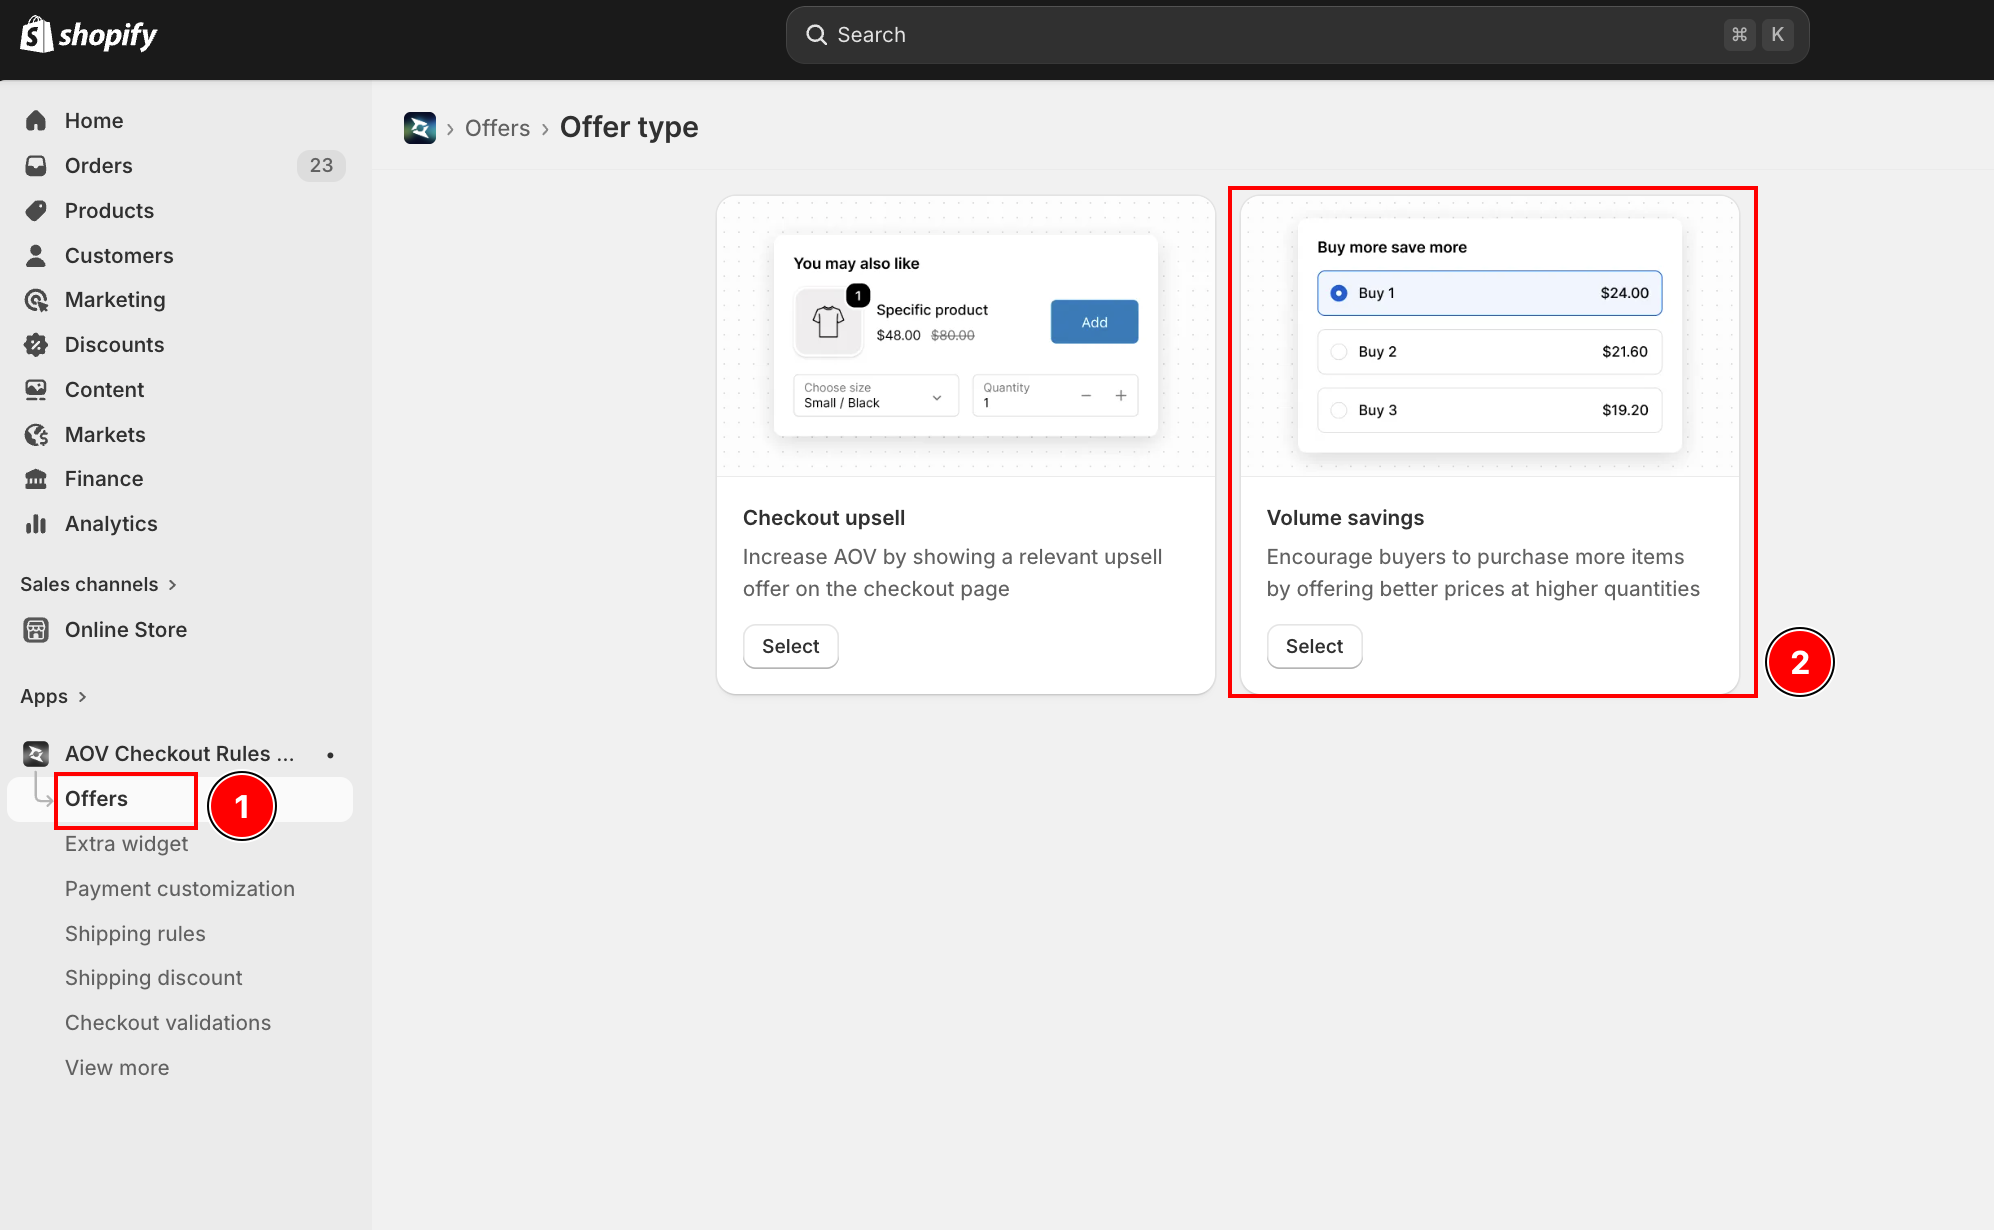This screenshot has height=1230, width=1994.
Task: Click the Quantity field showing 1
Action: [x=1055, y=396]
